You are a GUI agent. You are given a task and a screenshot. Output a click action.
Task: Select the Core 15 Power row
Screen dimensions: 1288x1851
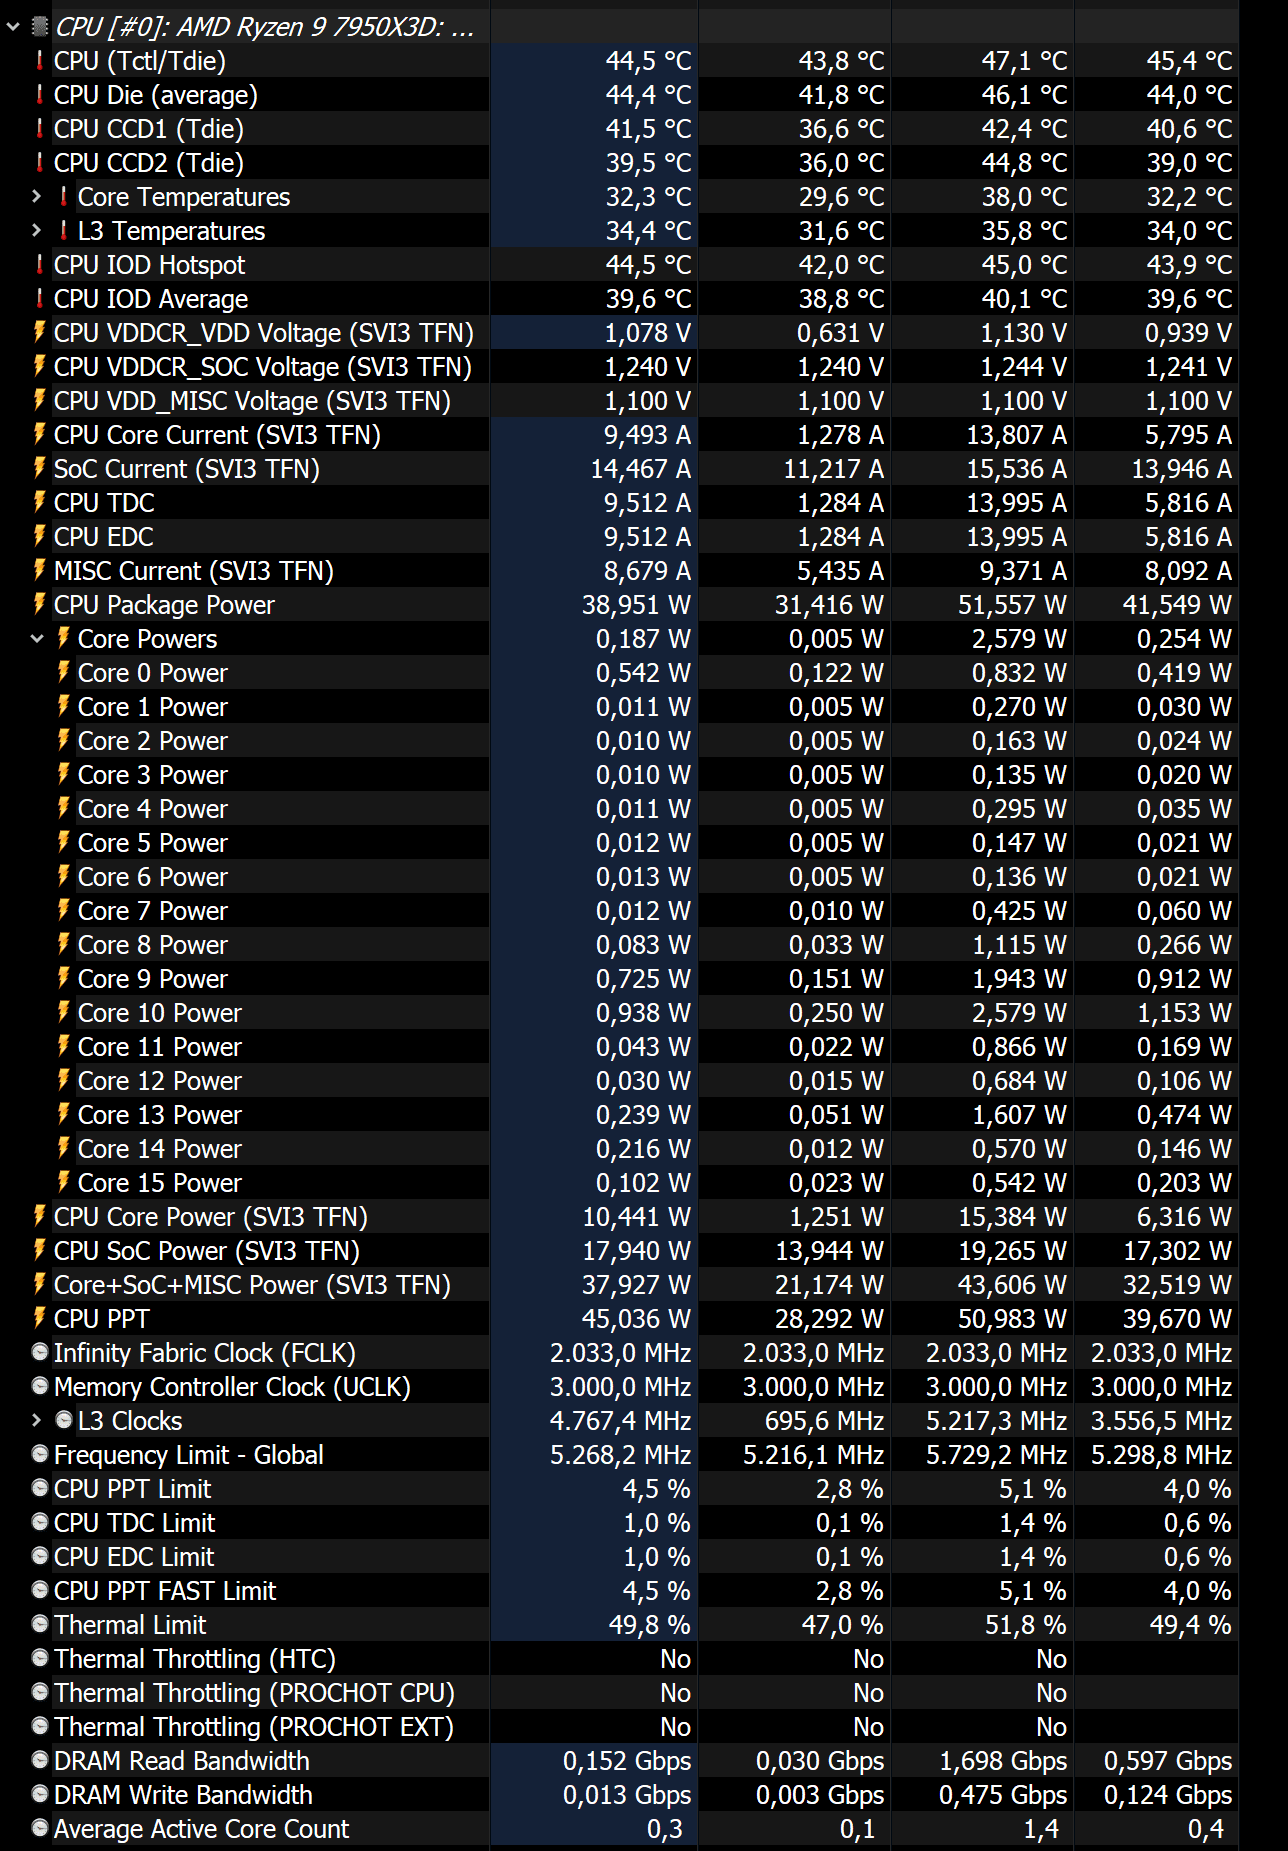click(619, 1183)
